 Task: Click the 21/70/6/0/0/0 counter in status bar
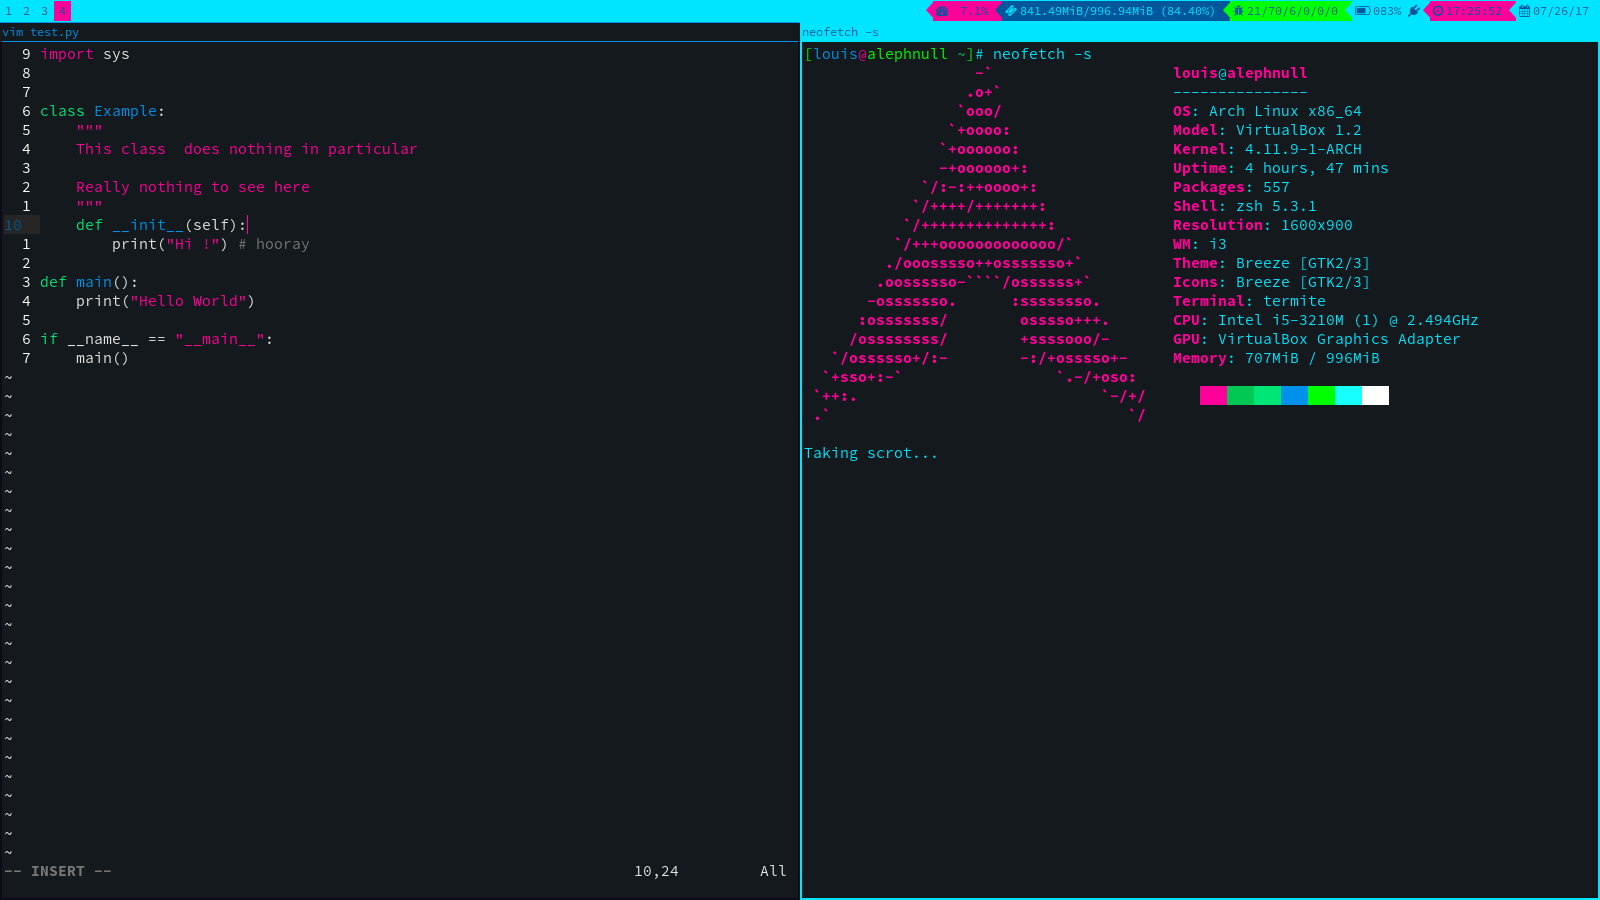pos(1292,11)
